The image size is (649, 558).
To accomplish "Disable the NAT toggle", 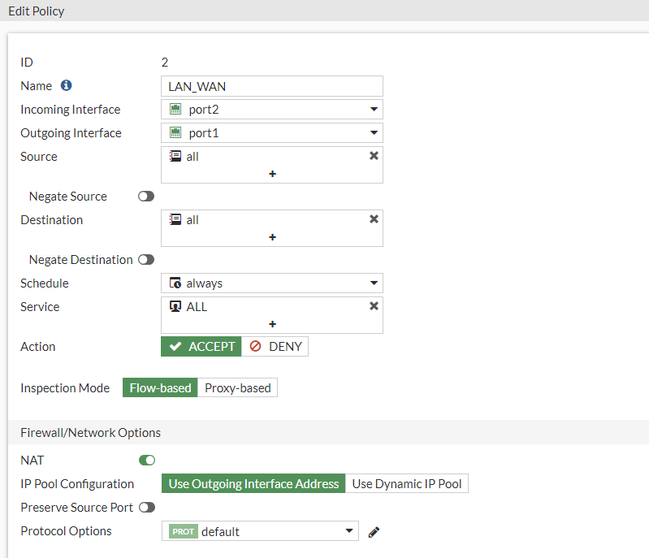I will pyautogui.click(x=147, y=461).
